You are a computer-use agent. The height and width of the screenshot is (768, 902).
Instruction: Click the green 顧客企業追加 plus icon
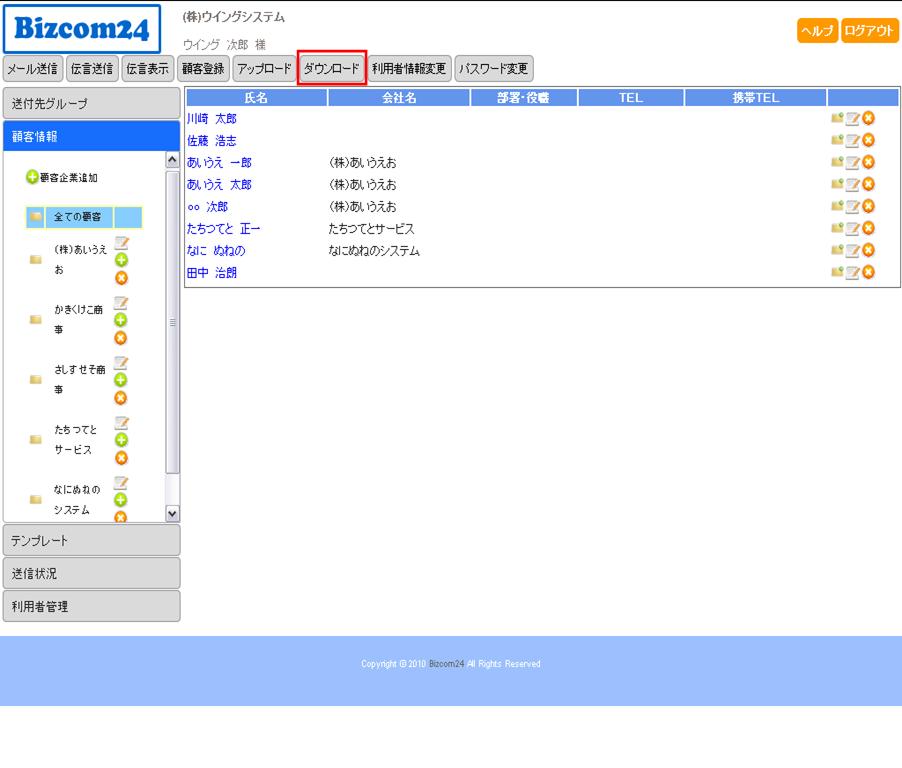(32, 177)
